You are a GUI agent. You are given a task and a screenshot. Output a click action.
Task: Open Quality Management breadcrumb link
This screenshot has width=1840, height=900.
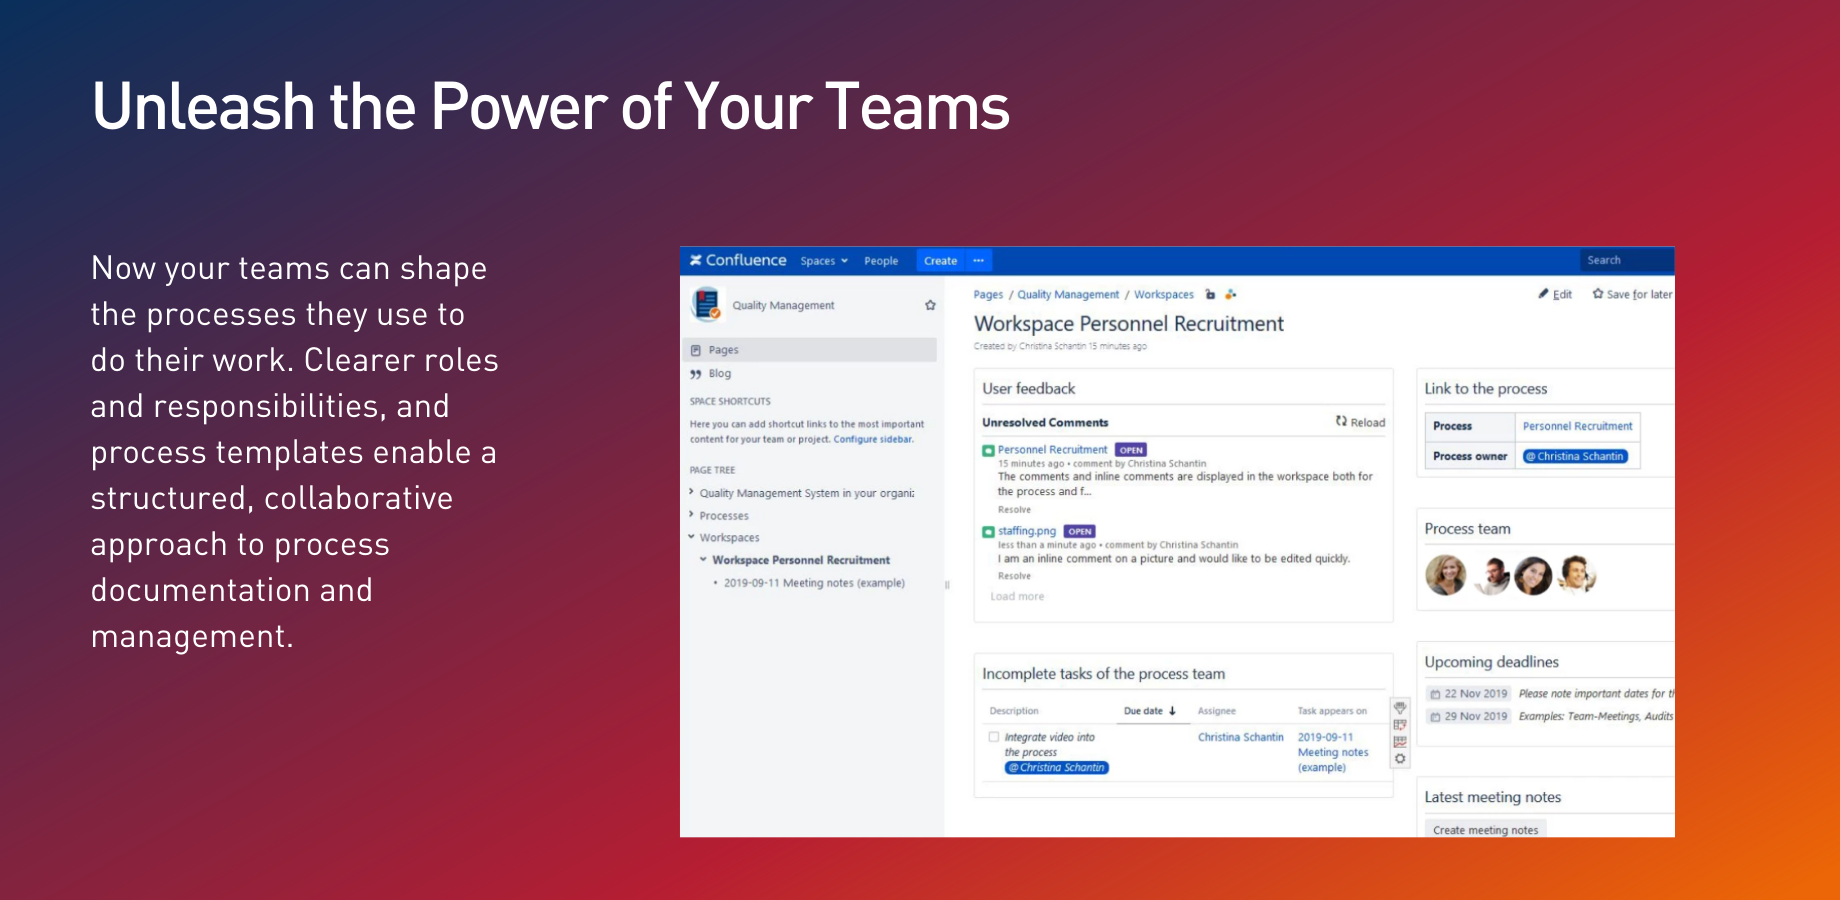click(1068, 295)
